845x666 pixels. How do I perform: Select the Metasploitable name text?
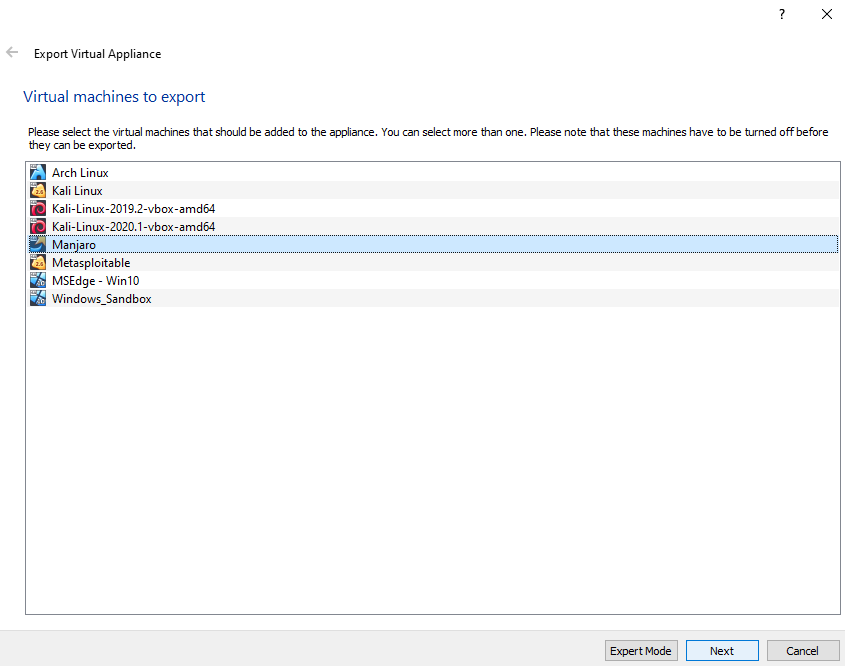point(91,263)
